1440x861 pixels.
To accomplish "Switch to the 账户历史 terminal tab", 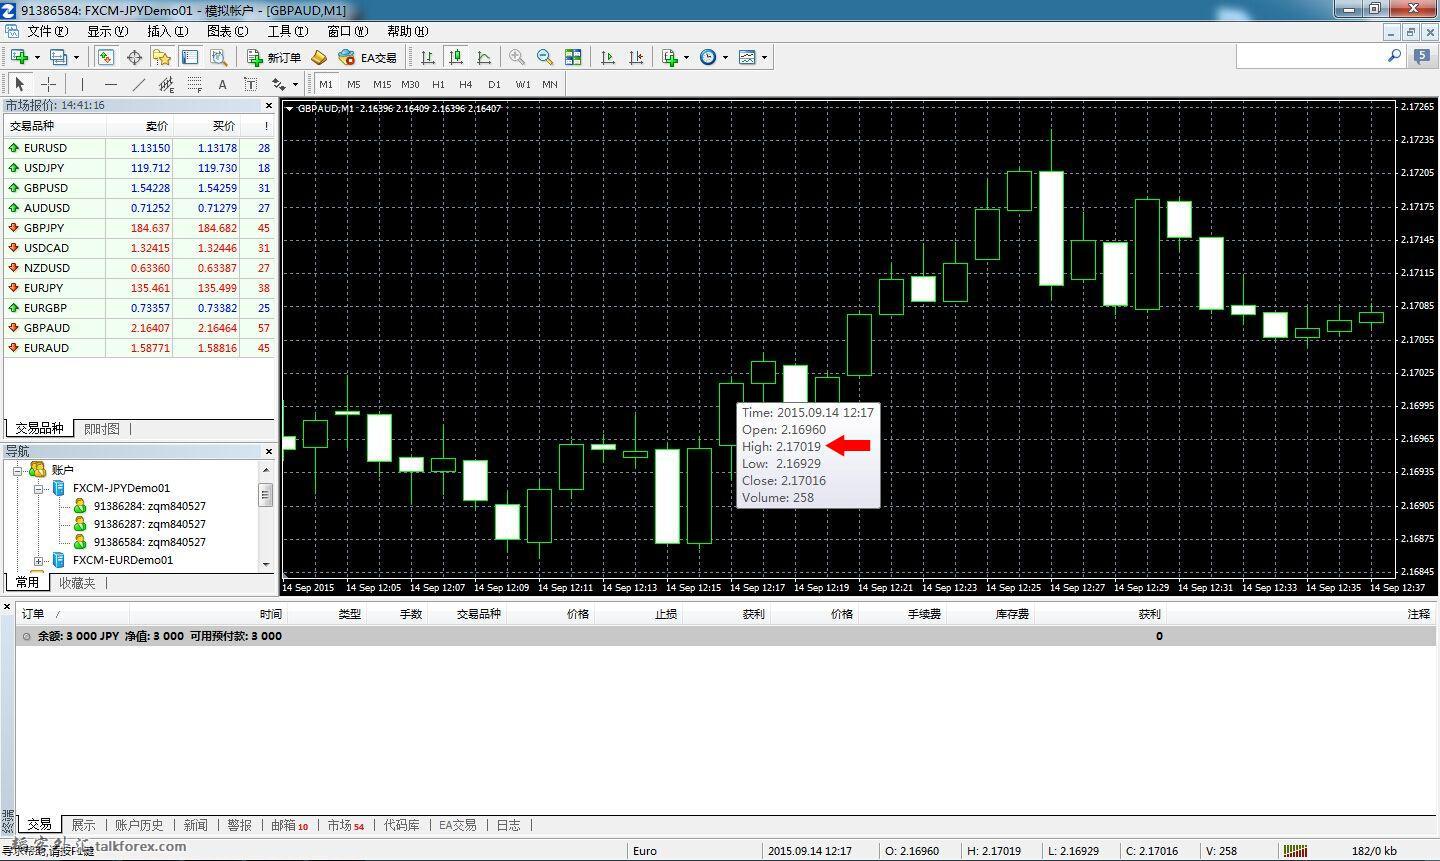I will [139, 825].
